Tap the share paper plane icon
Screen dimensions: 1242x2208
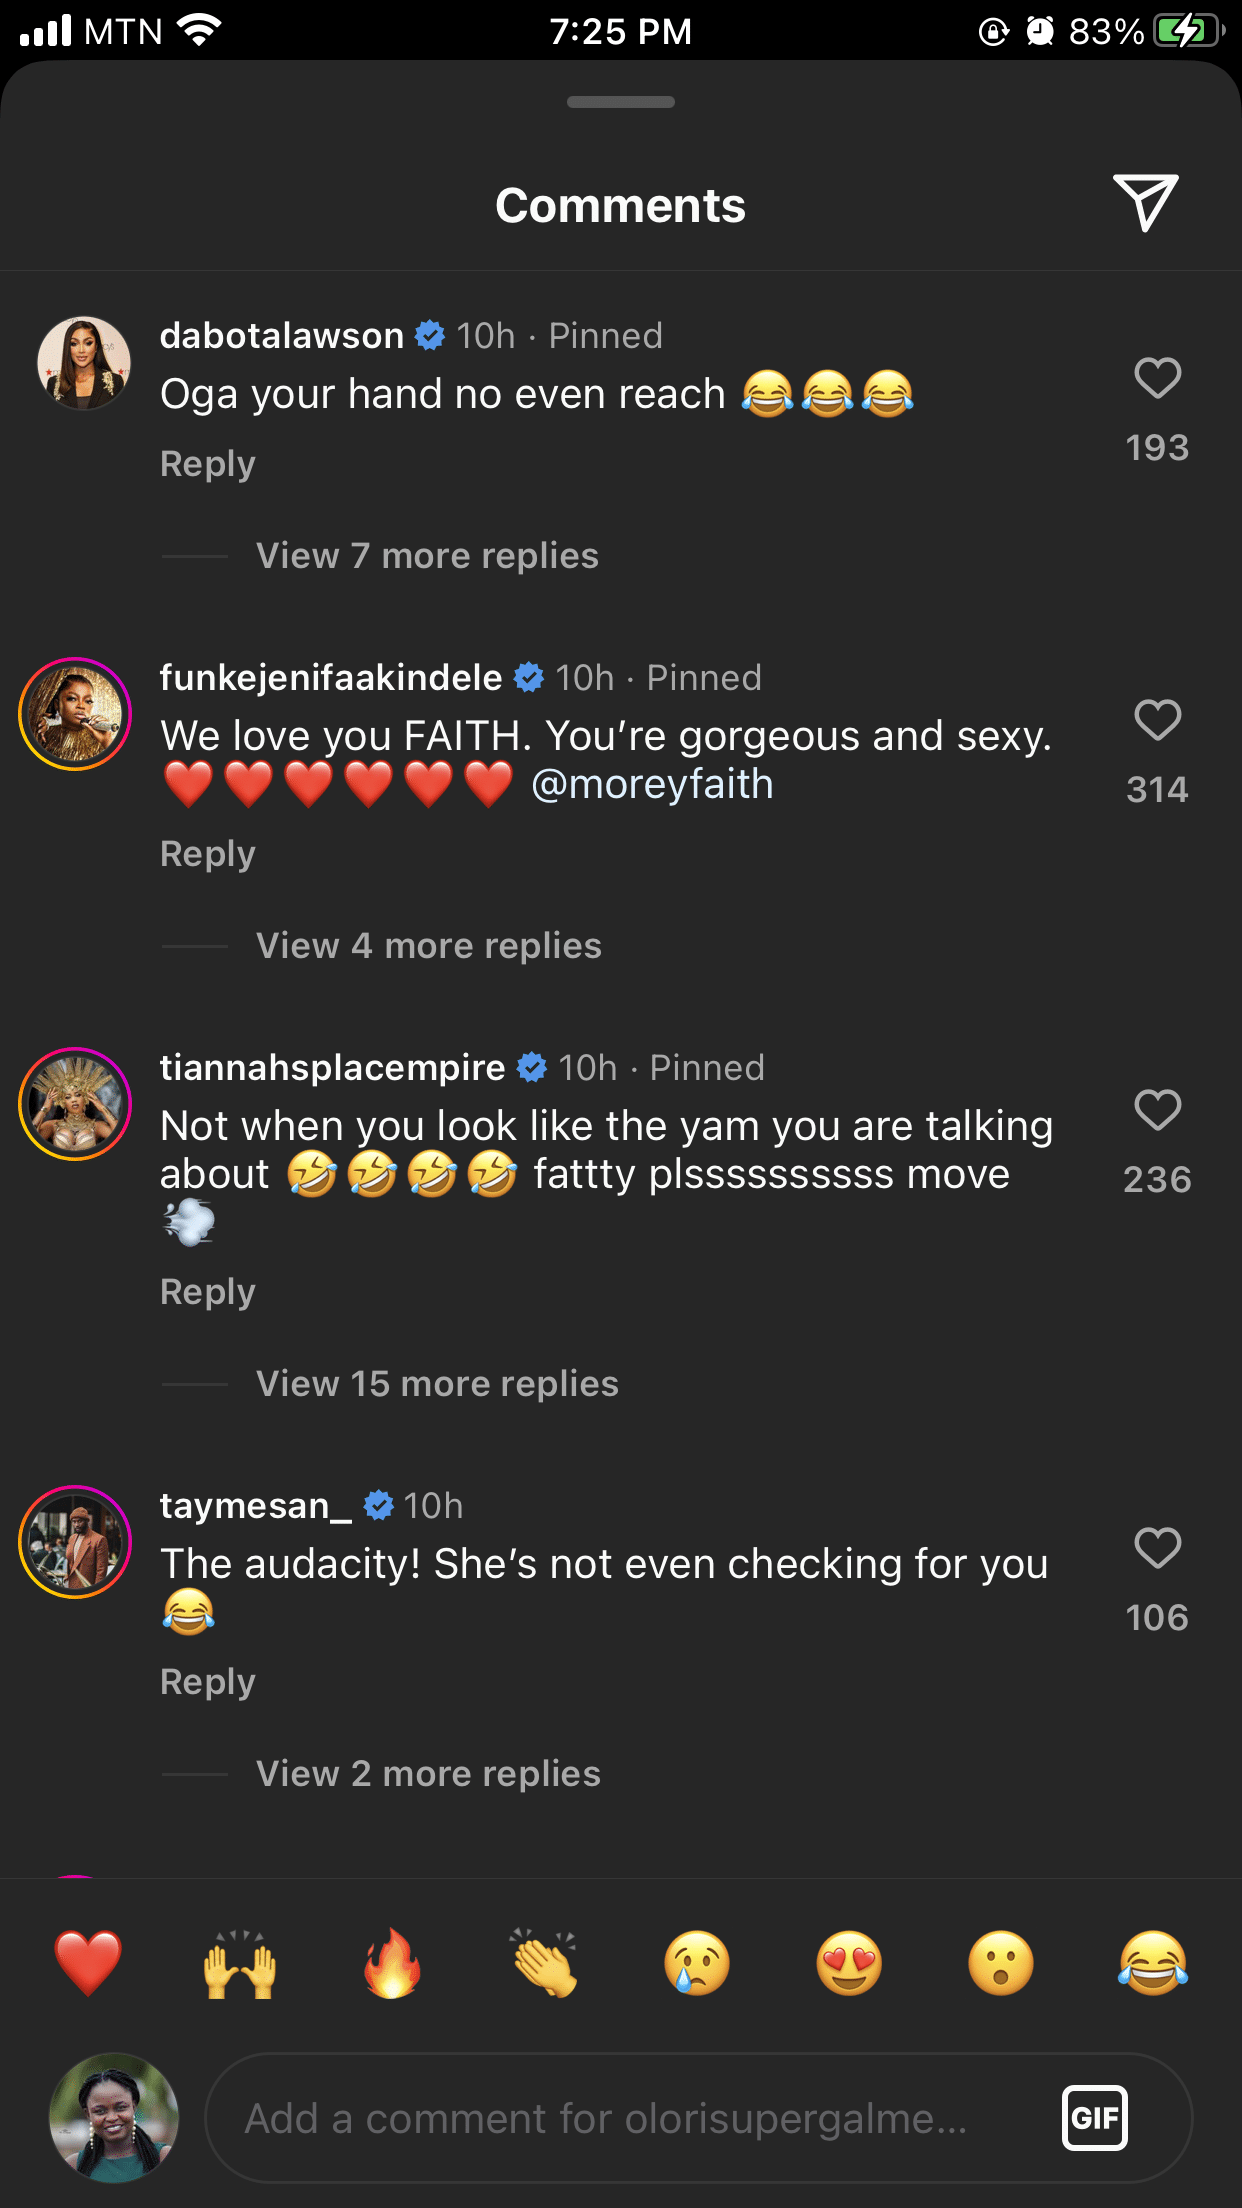[x=1145, y=203]
